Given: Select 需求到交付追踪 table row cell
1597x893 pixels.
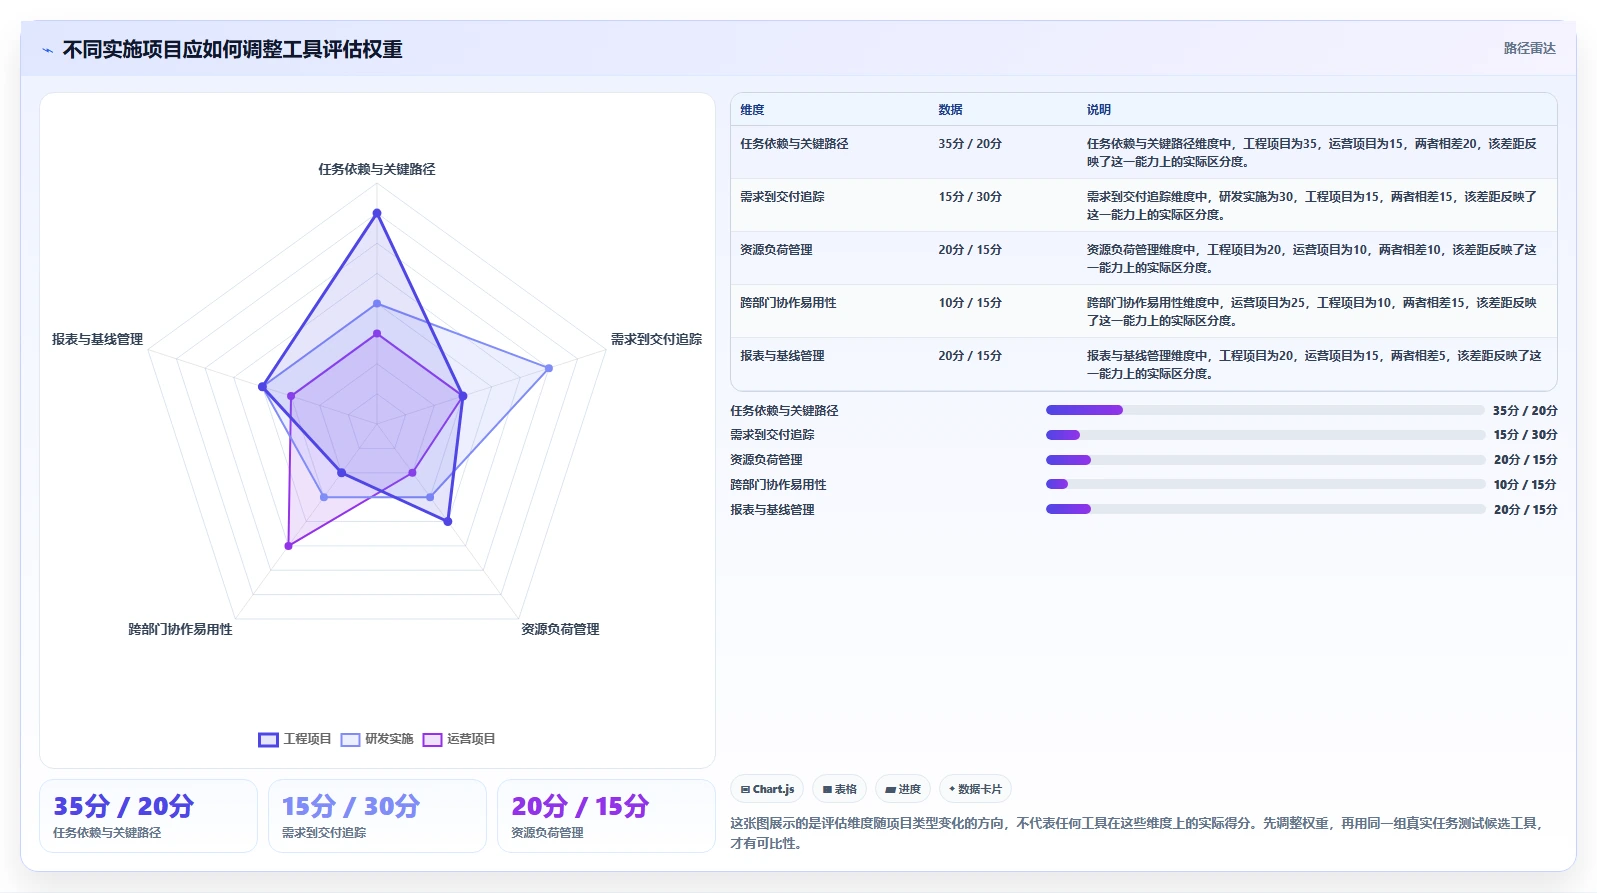Looking at the screenshot, I should coord(782,197).
